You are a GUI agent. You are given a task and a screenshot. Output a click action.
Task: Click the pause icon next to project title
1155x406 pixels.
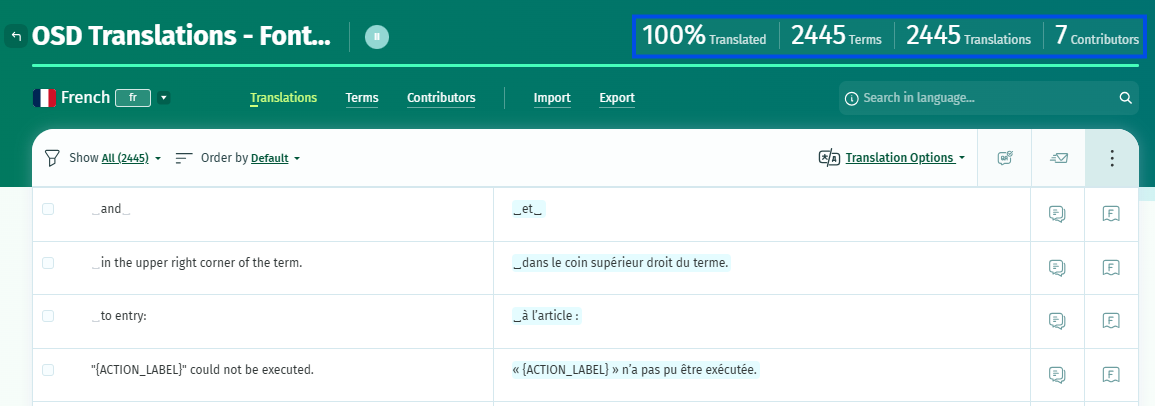(376, 36)
